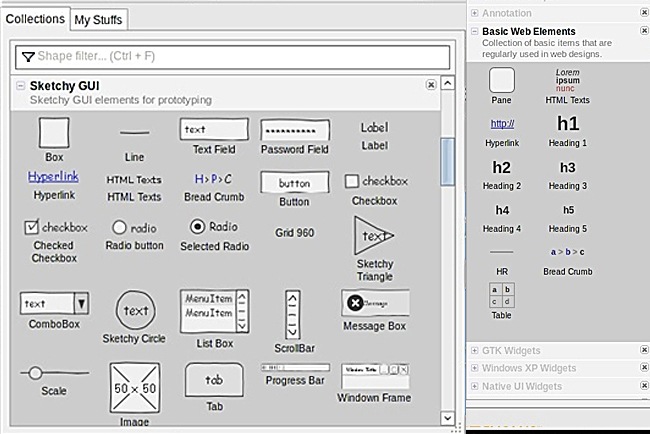The width and height of the screenshot is (650, 434).
Task: Click the Shape filter search field
Action: click(x=230, y=57)
